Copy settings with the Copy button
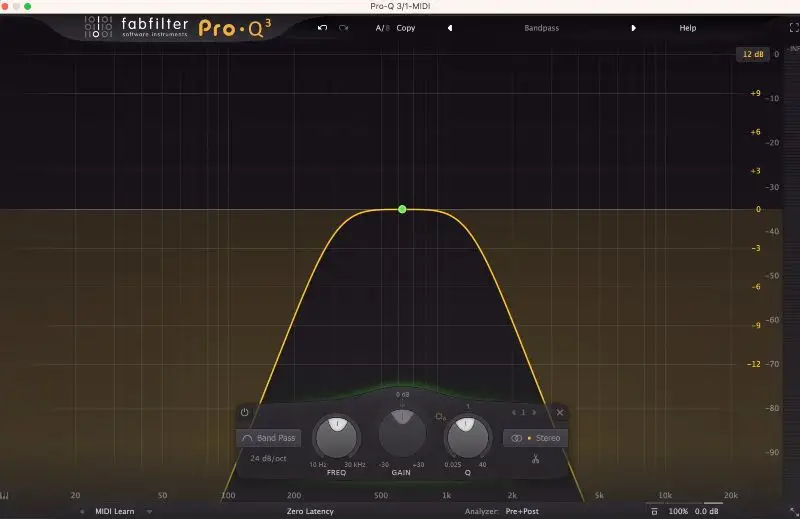The image size is (800, 519). click(x=405, y=28)
